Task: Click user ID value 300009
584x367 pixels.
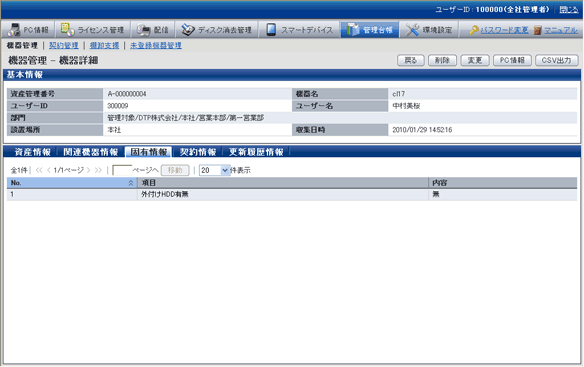Action: [x=118, y=106]
